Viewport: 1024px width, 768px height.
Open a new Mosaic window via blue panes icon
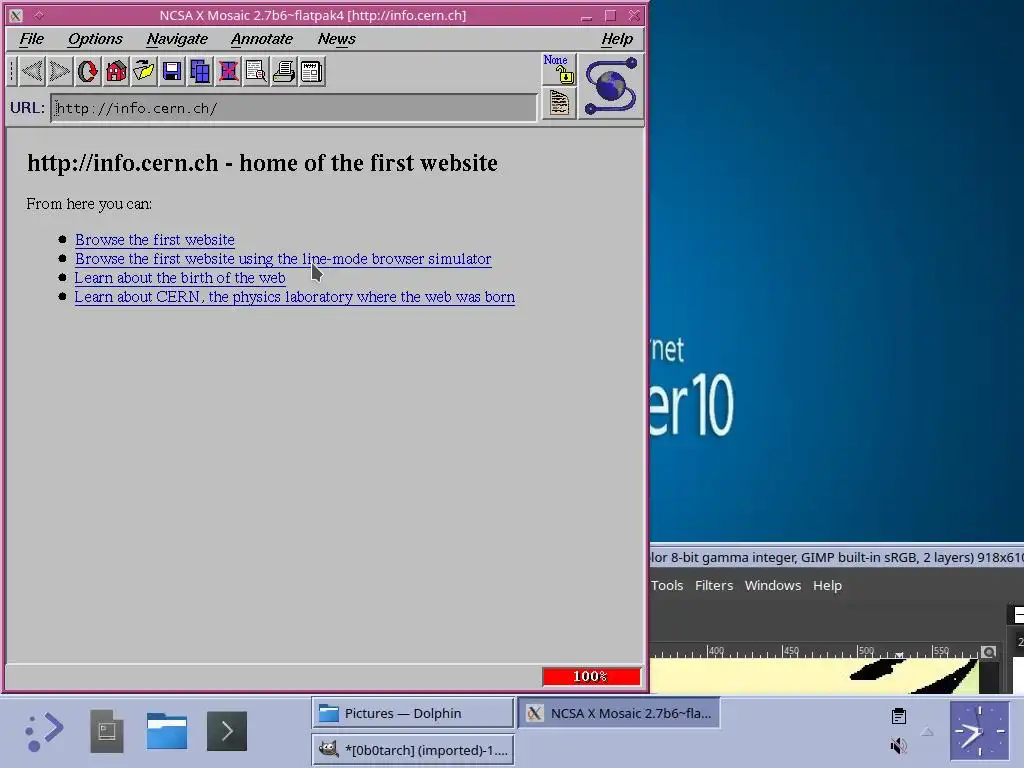point(200,71)
